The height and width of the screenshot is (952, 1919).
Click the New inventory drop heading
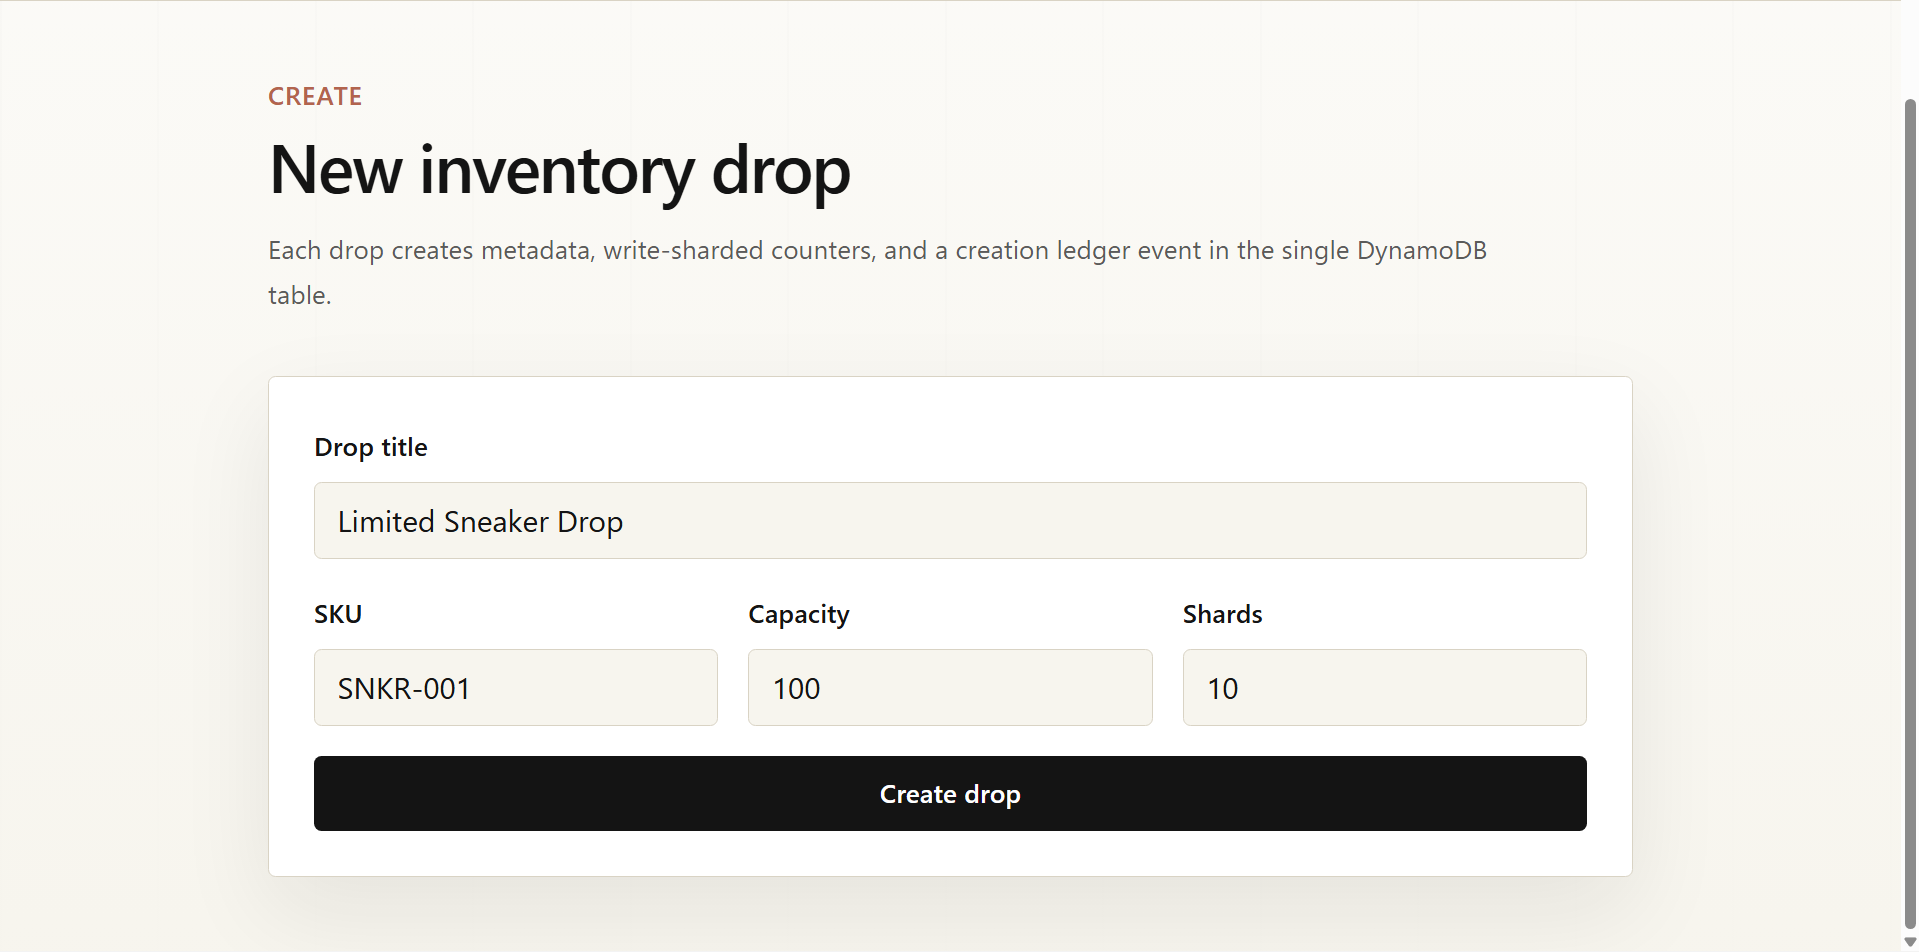(560, 170)
